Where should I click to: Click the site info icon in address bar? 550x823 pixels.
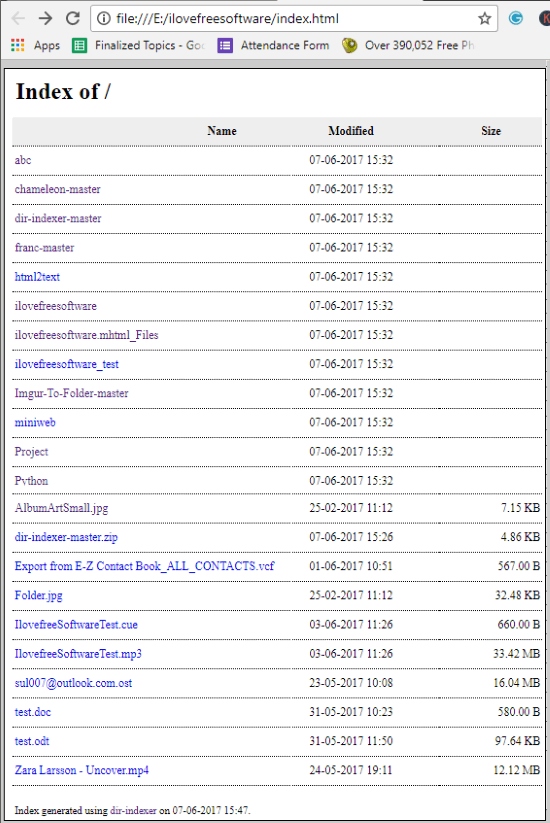click(104, 19)
